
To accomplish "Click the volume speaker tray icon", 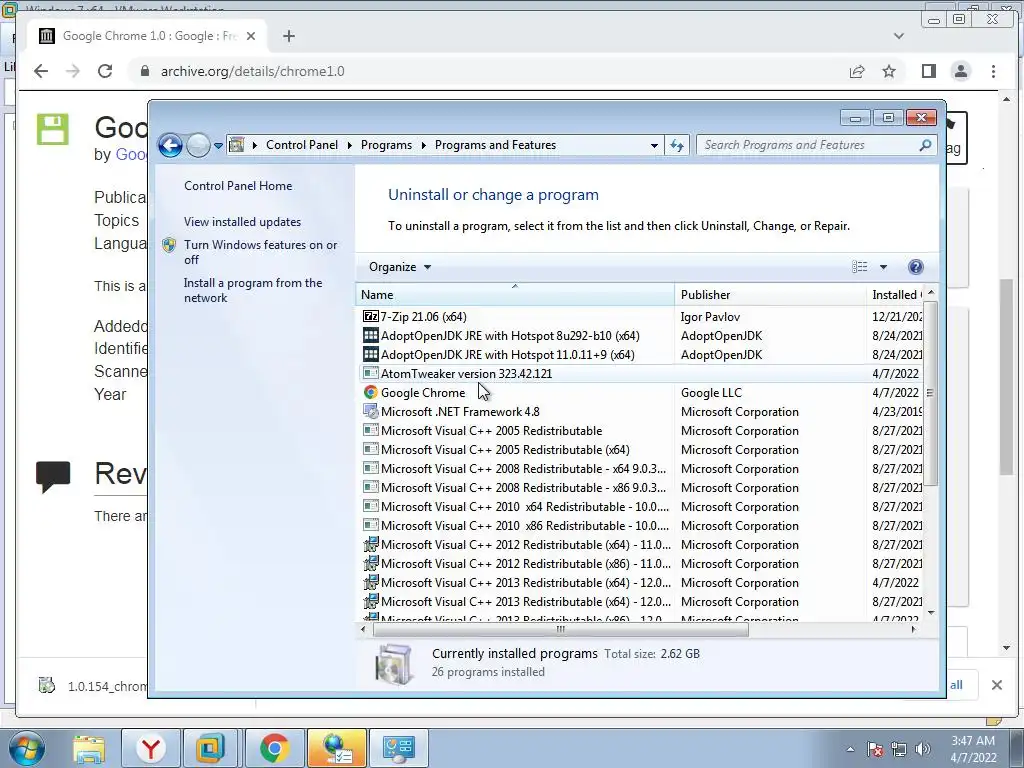I will click(923, 749).
